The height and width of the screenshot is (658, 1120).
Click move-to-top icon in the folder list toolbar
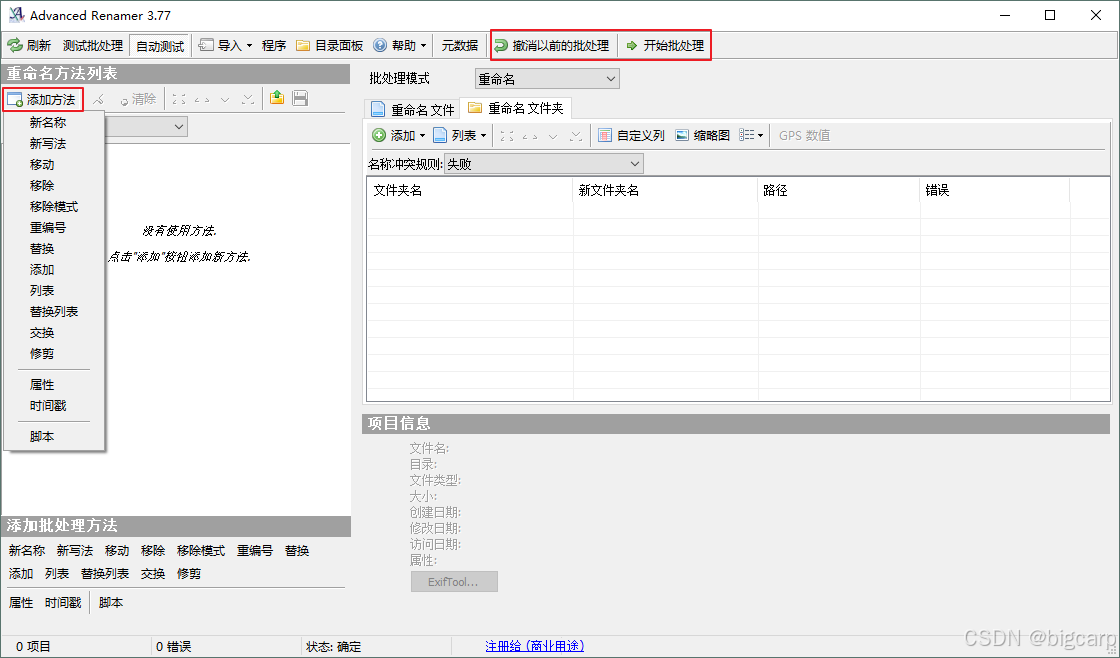pyautogui.click(x=506, y=135)
